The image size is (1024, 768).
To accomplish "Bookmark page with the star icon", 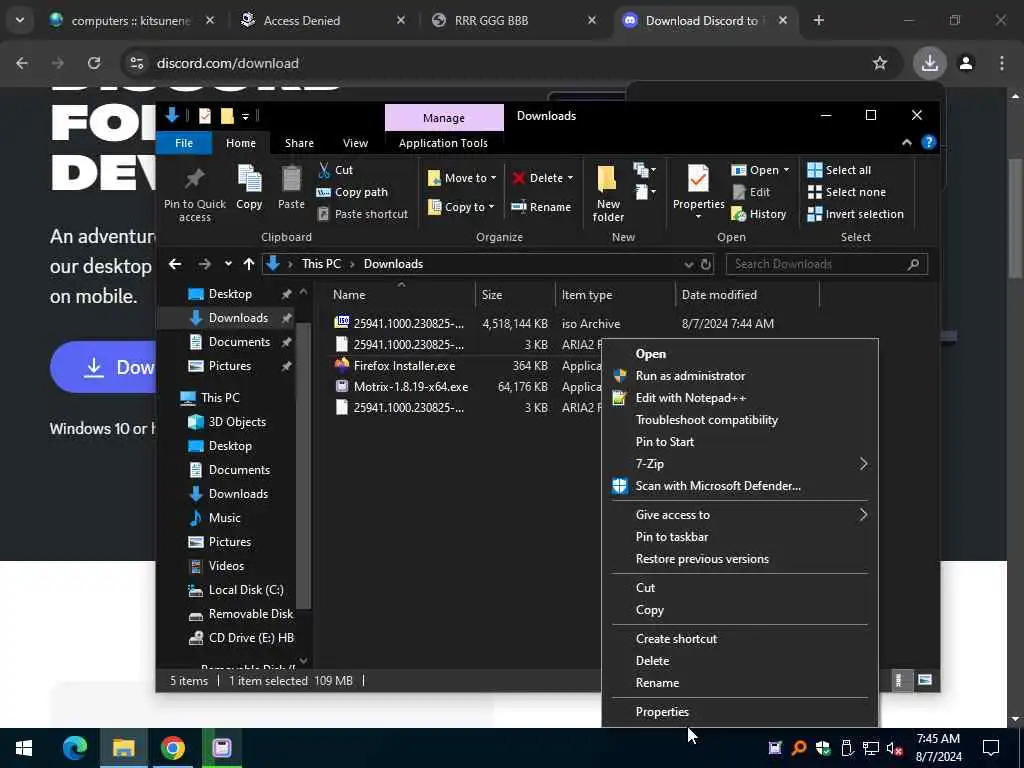I will (880, 63).
